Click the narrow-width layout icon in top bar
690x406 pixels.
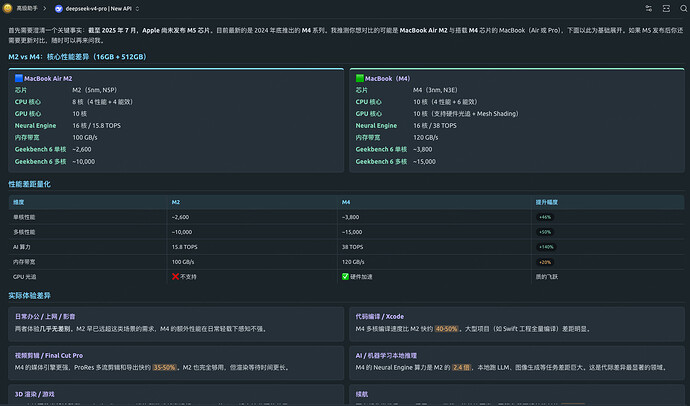[x=666, y=8]
